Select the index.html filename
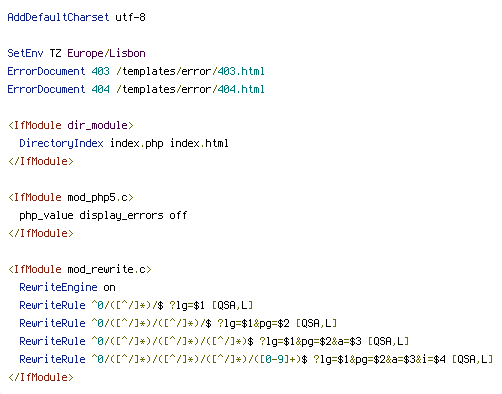 click(199, 143)
